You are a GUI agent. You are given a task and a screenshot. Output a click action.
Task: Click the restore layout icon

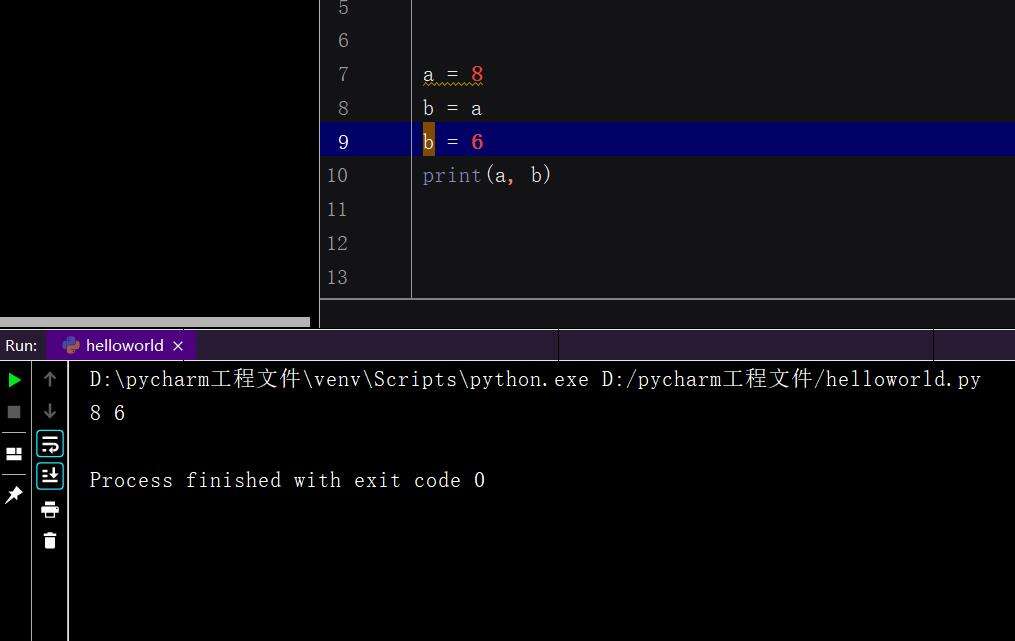(13, 452)
